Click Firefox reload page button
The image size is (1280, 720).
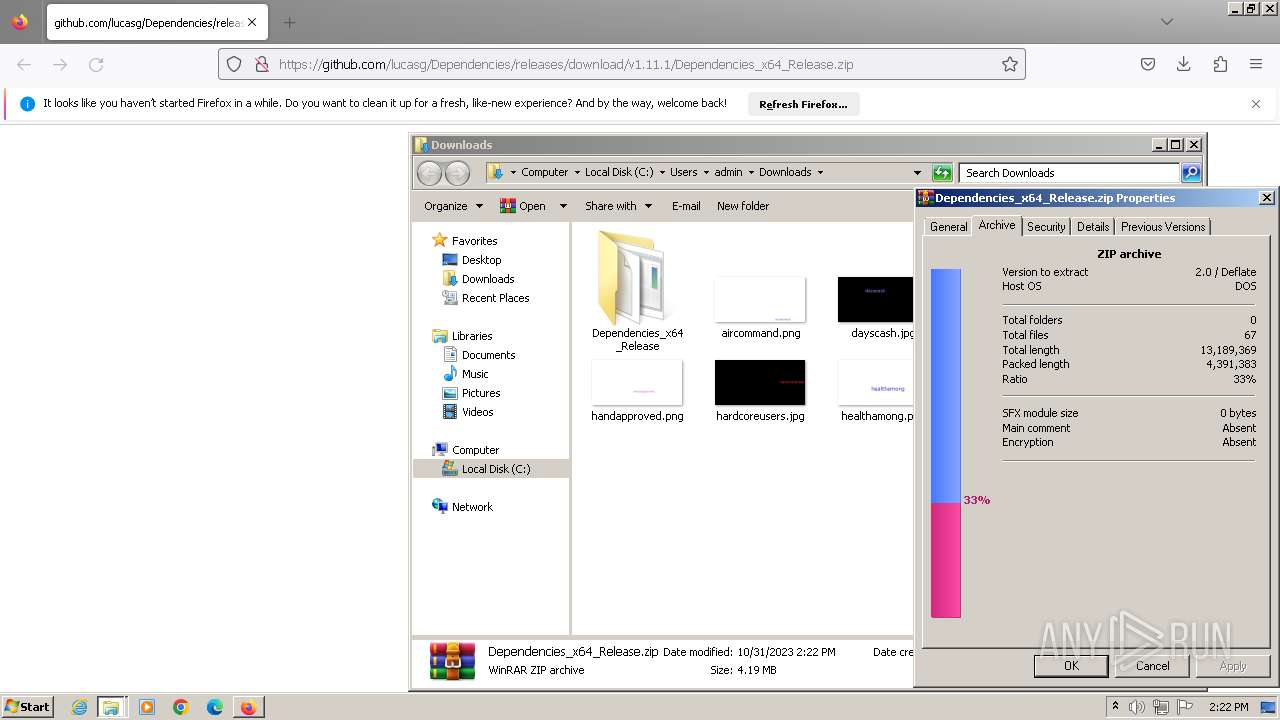point(96,64)
